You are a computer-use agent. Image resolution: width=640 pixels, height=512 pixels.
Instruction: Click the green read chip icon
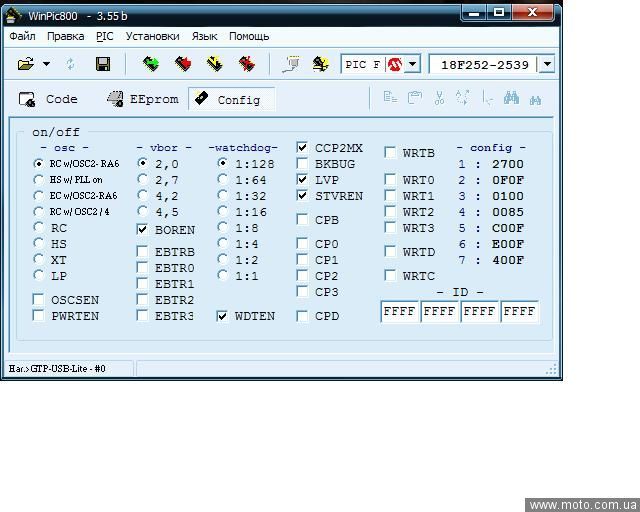[151, 64]
